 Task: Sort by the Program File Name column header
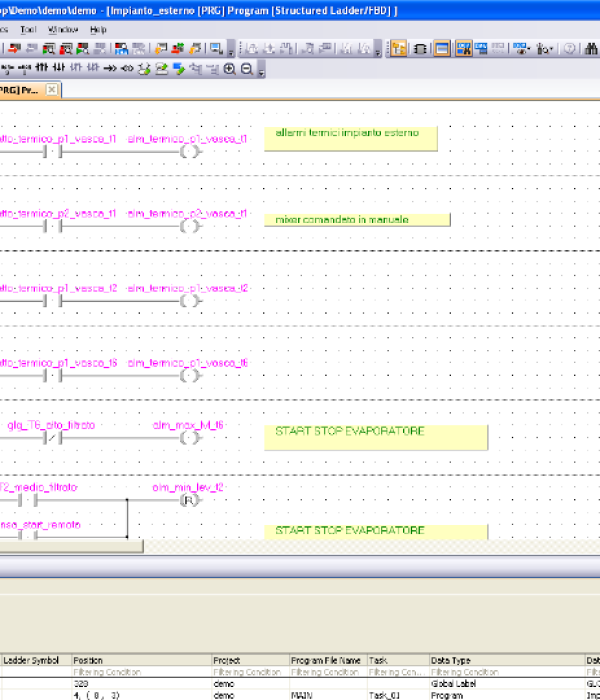pos(328,660)
